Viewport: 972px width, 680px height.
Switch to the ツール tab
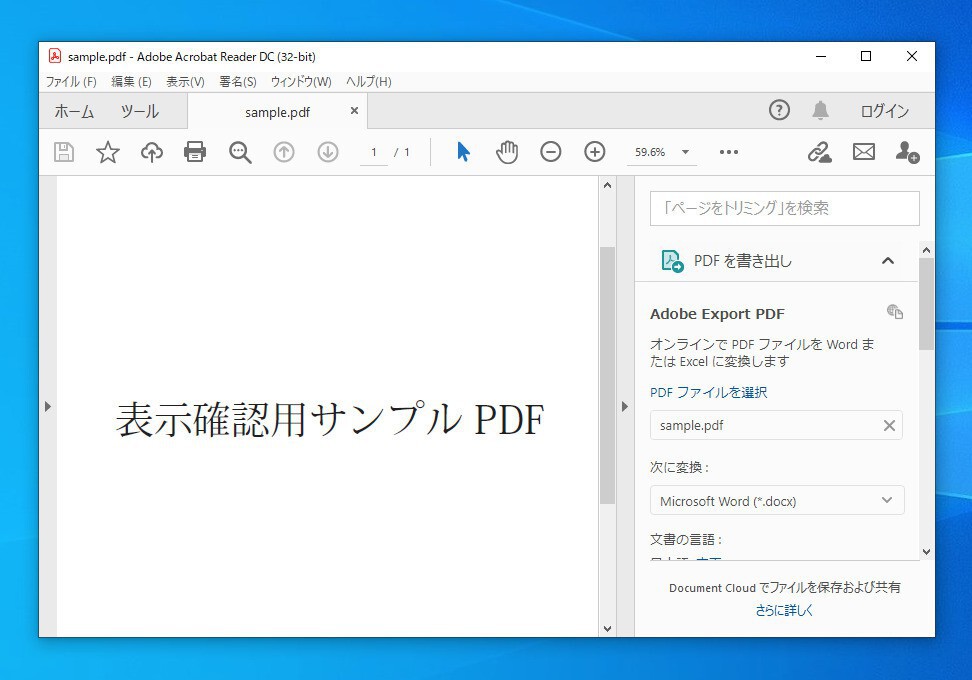[x=139, y=111]
